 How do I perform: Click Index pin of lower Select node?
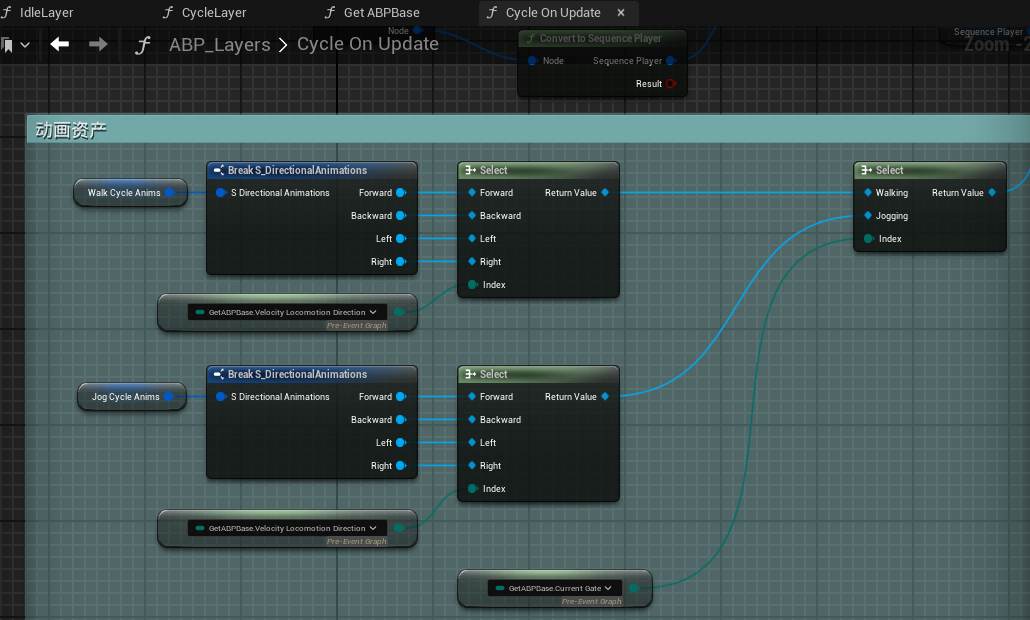click(472, 489)
